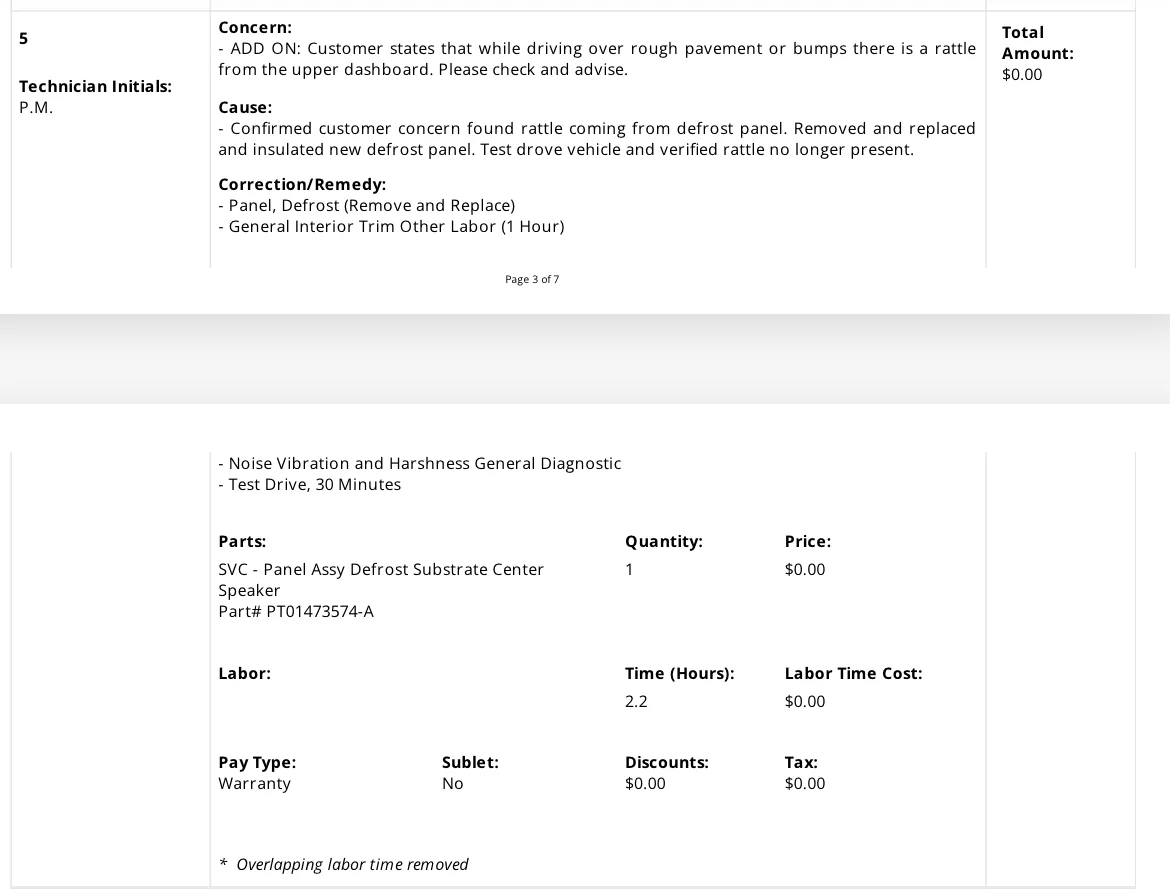Click the Warranty pay type value

[254, 784]
